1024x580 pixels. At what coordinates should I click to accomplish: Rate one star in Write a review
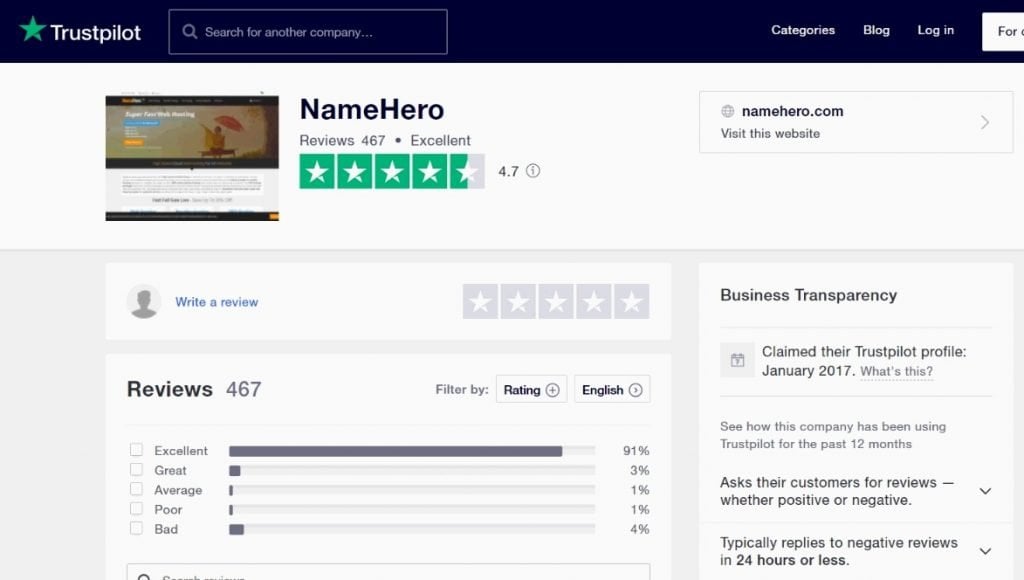point(481,301)
